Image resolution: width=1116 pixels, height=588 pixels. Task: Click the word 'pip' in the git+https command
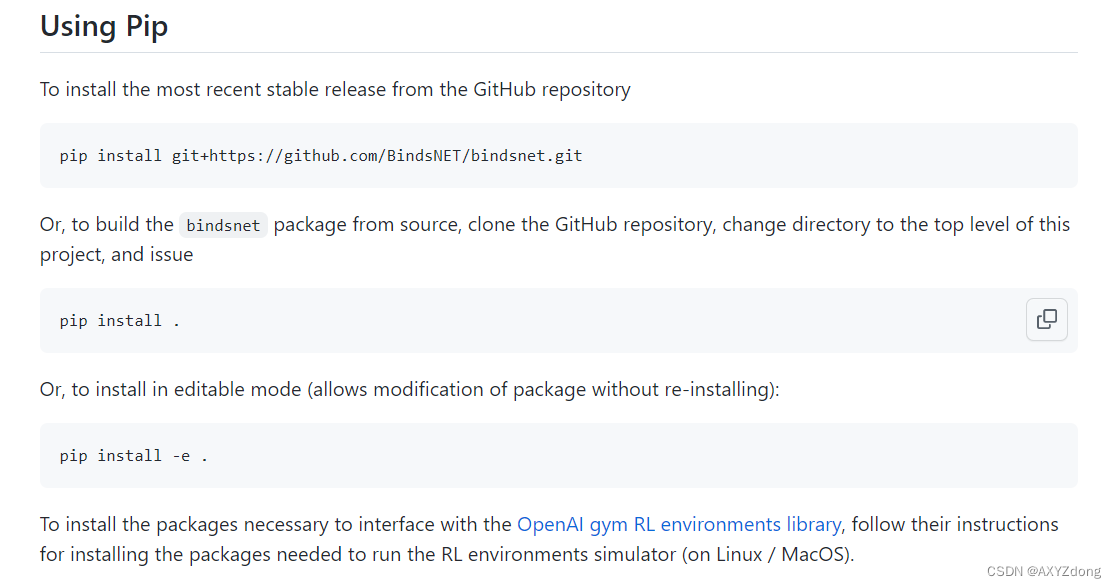(x=73, y=156)
